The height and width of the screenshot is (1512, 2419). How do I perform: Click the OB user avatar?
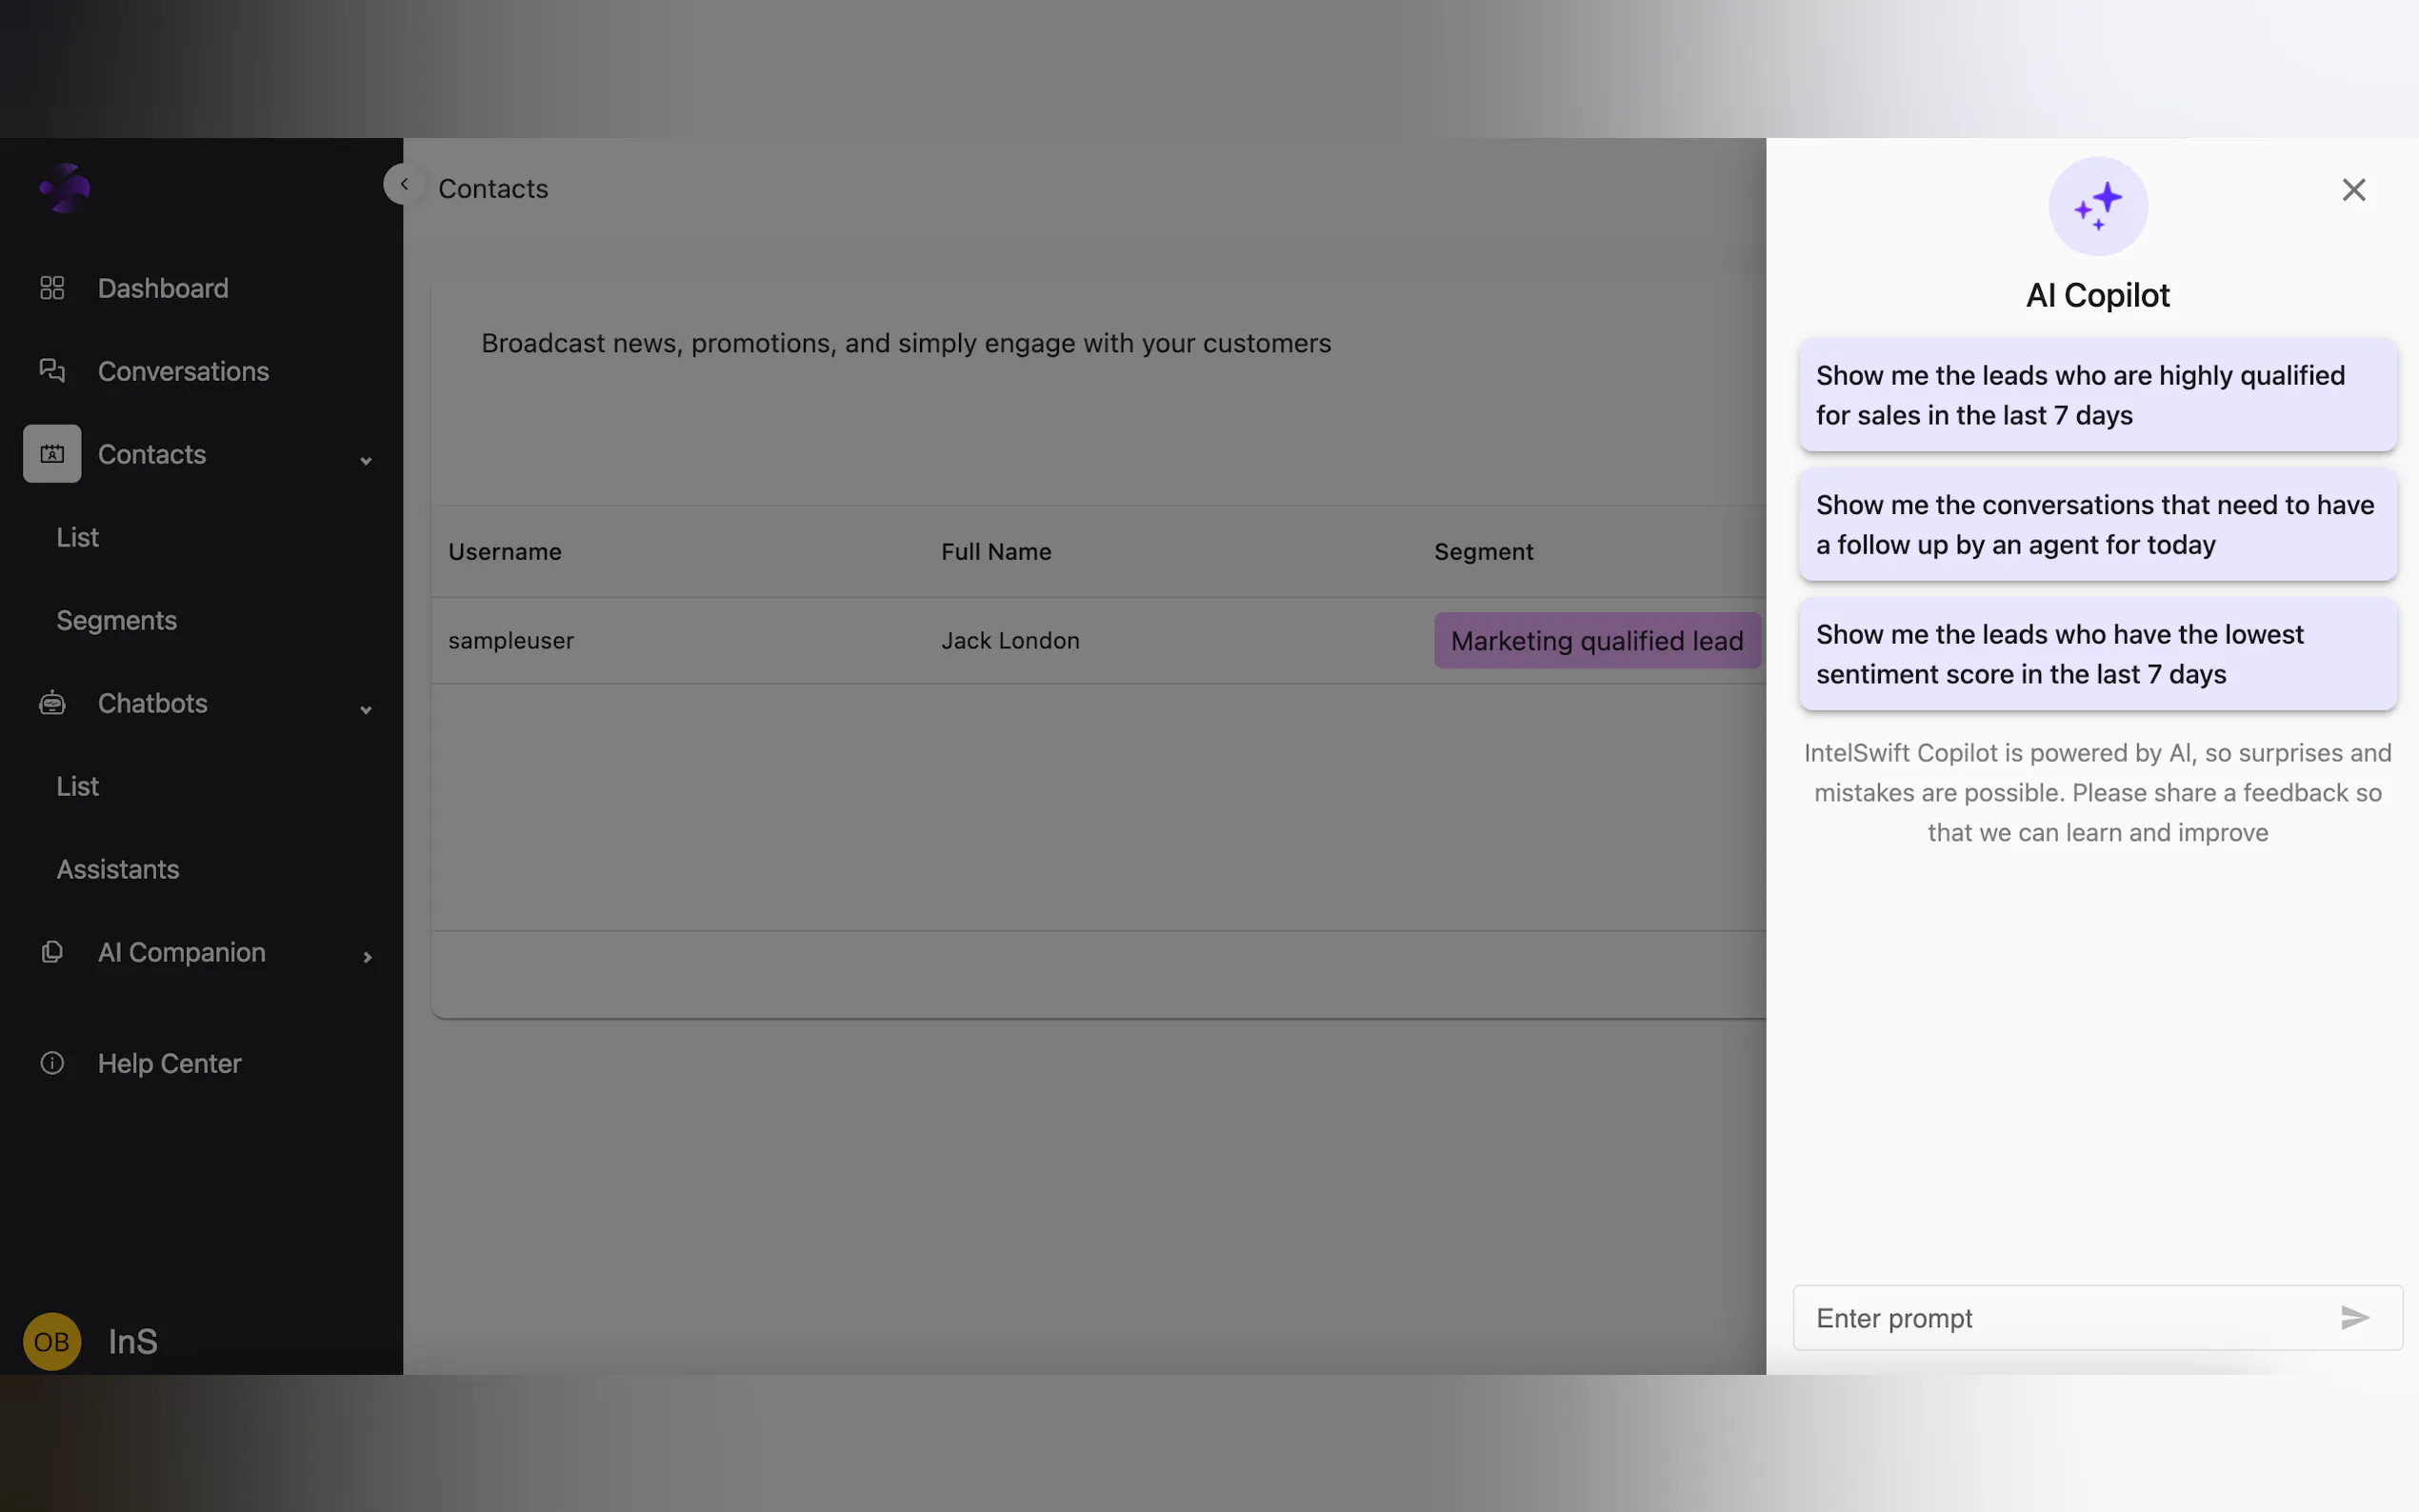(52, 1341)
